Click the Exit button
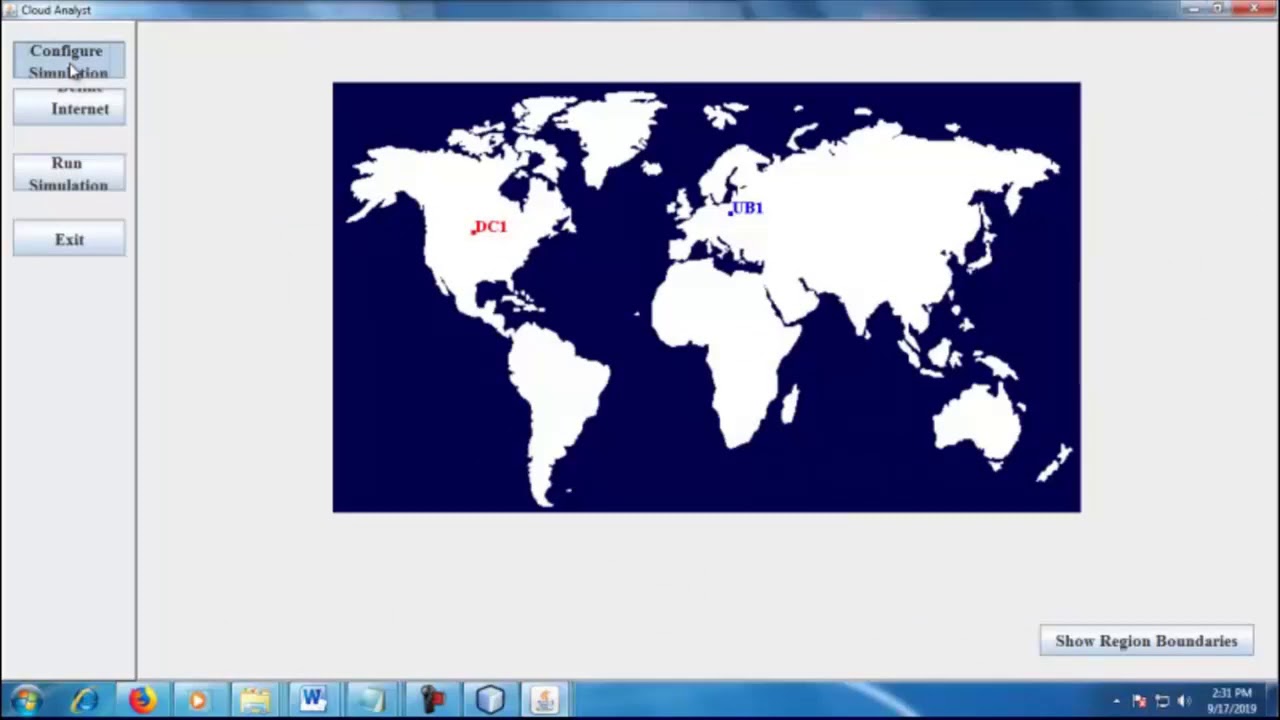This screenshot has width=1280, height=720. 69,239
